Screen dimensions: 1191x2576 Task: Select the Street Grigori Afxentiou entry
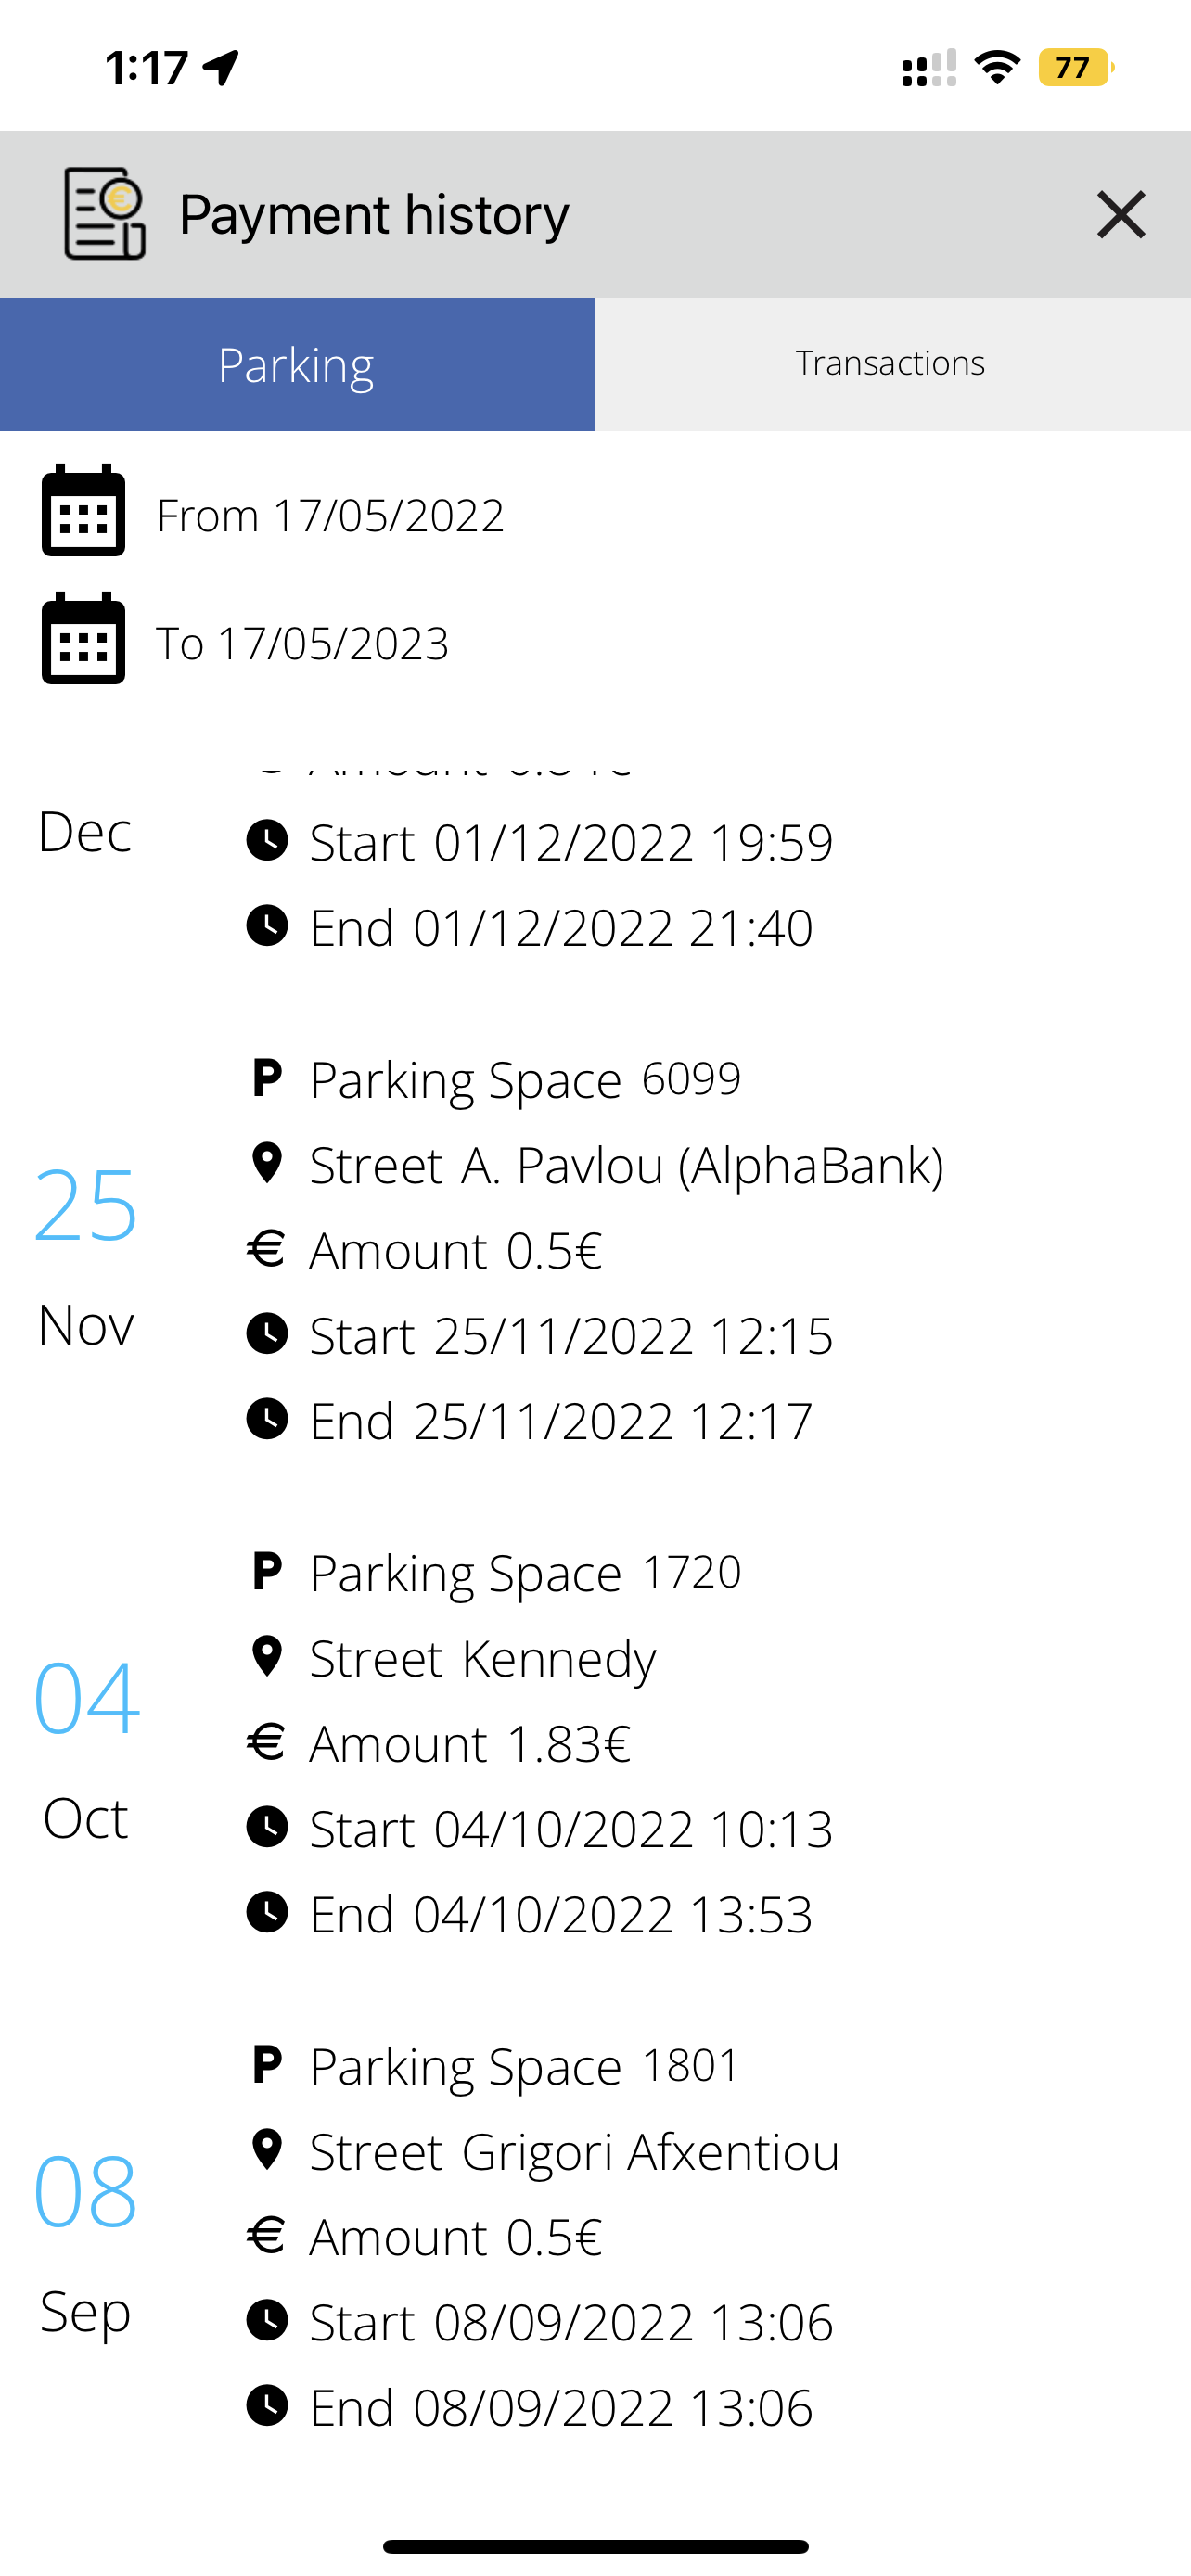click(574, 2151)
